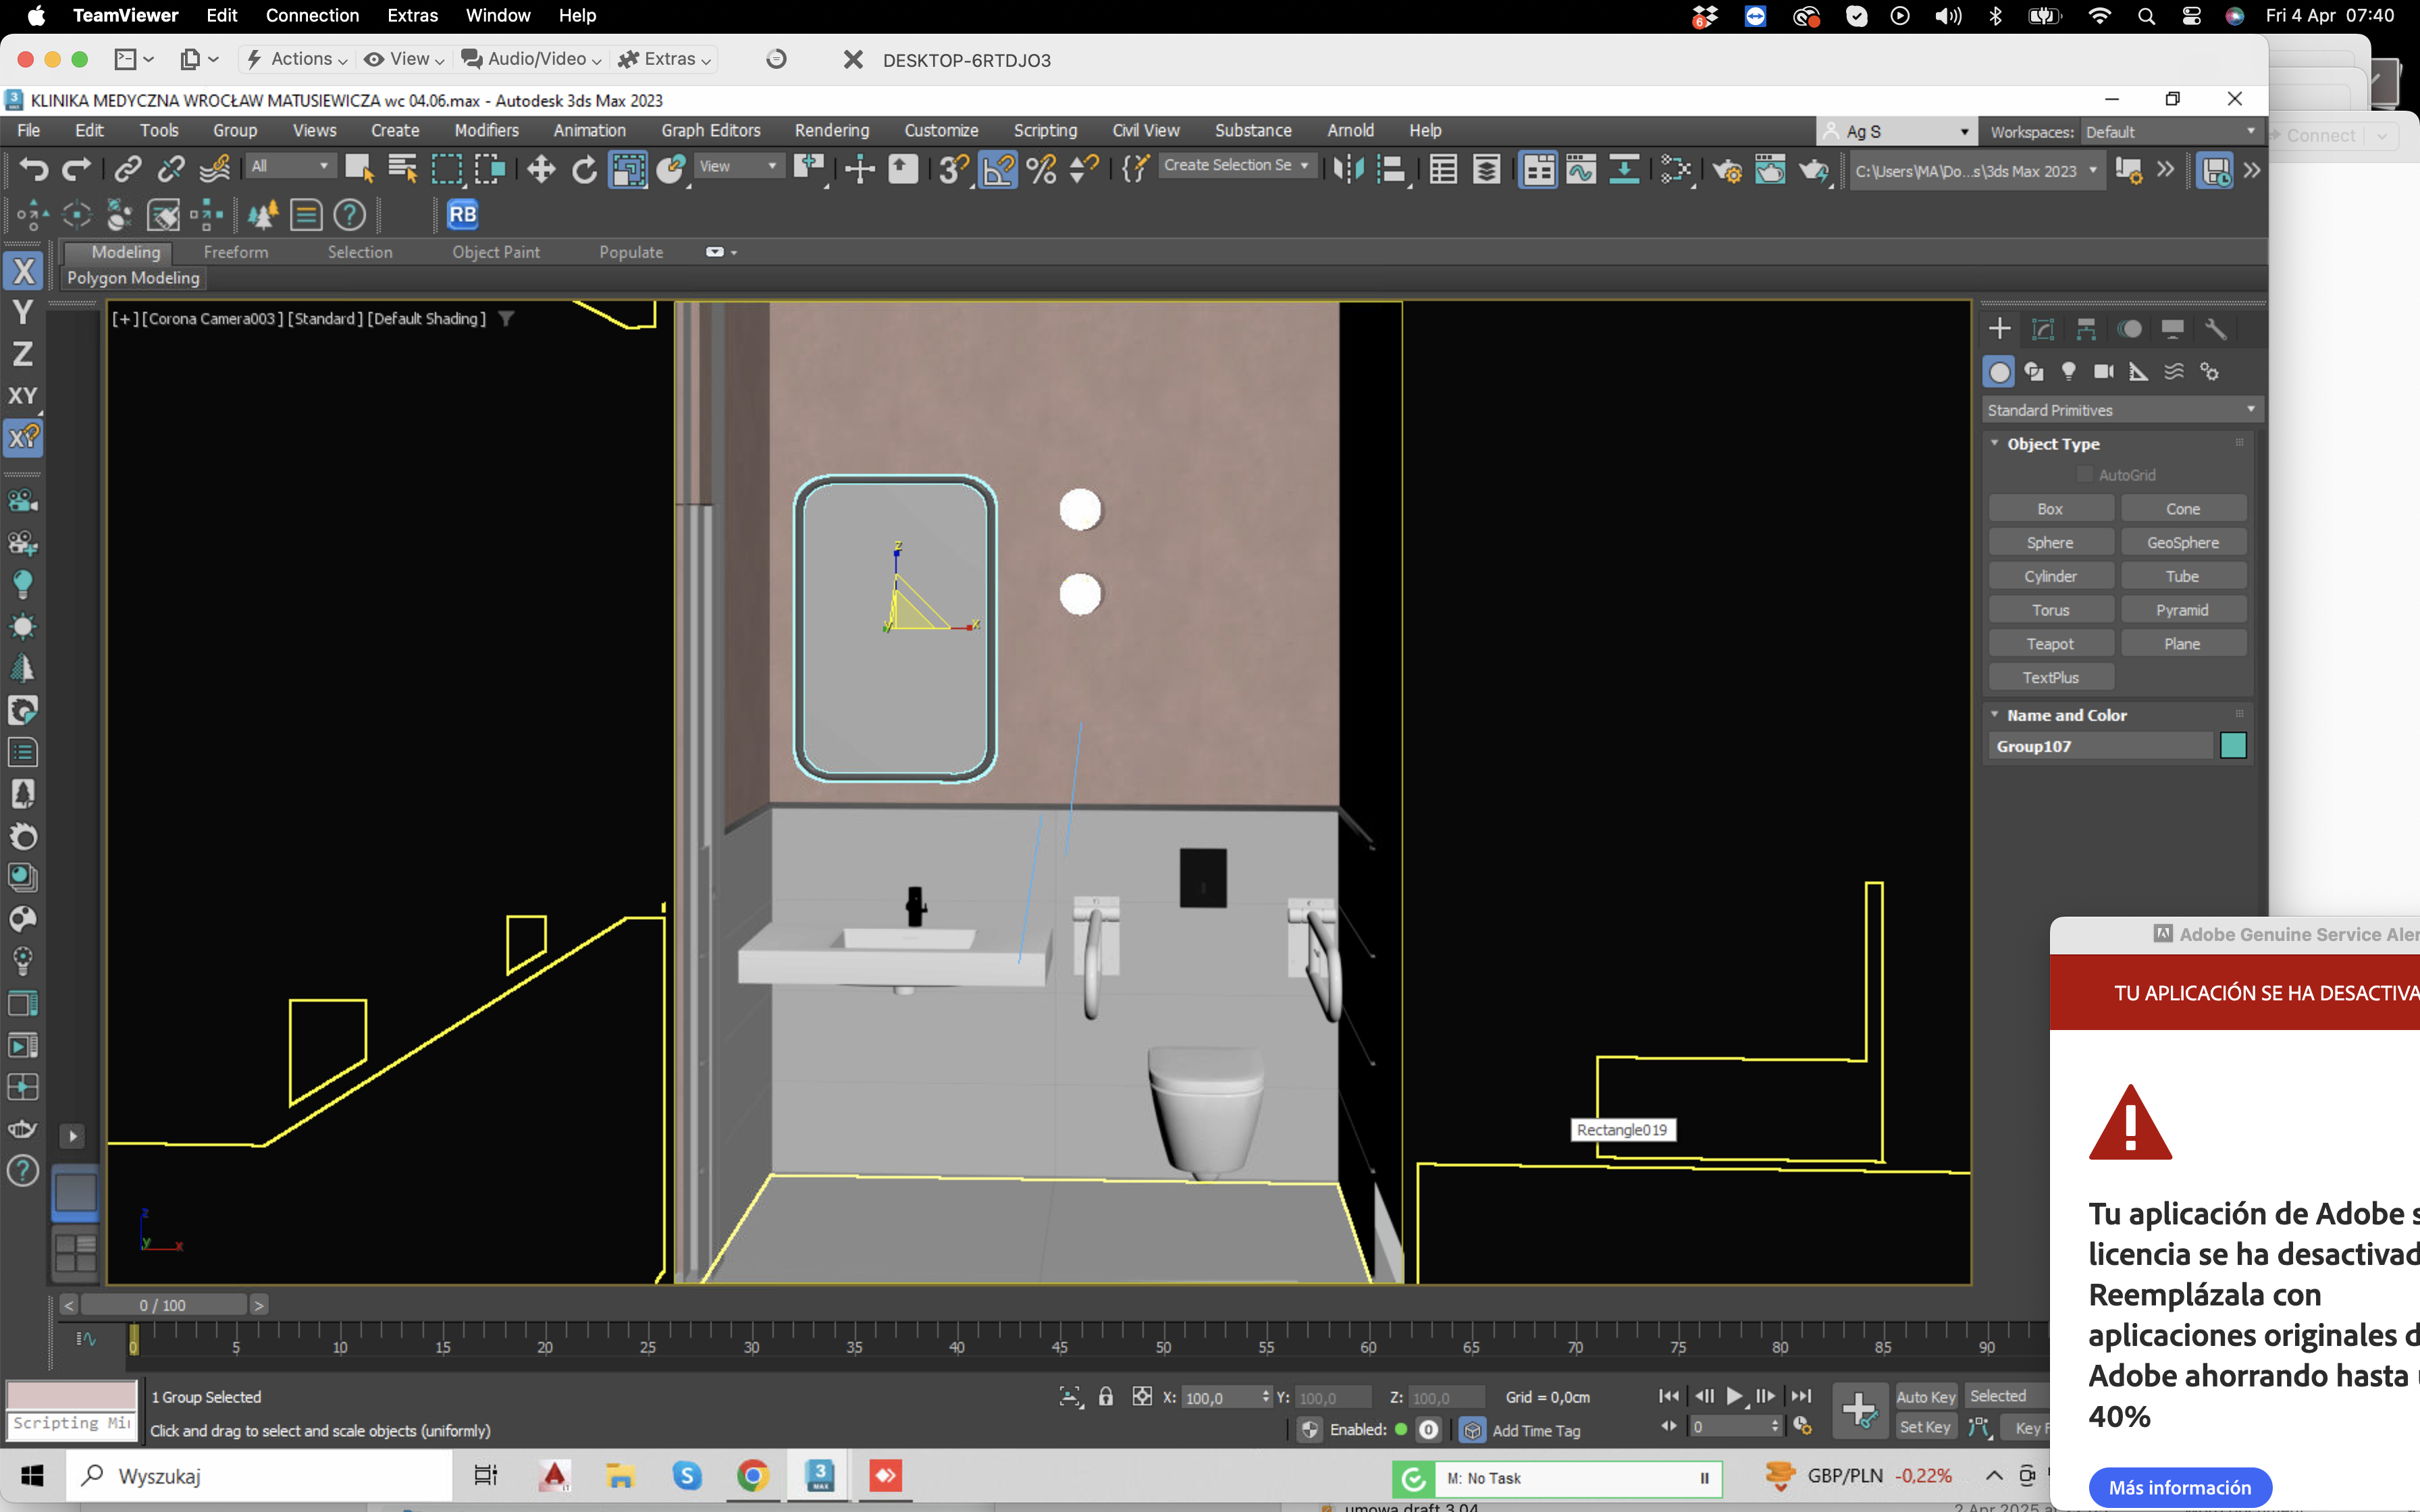Open Select by Name list icon
This screenshot has height=1512, width=2420.
403,169
